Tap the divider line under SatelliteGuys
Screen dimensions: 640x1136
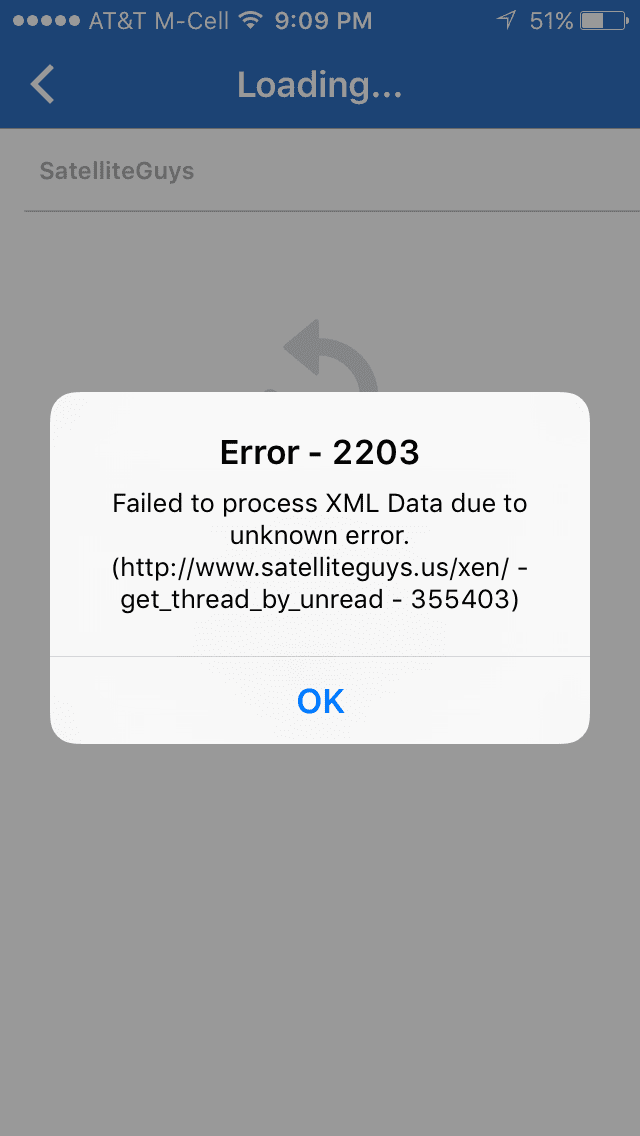(x=332, y=212)
